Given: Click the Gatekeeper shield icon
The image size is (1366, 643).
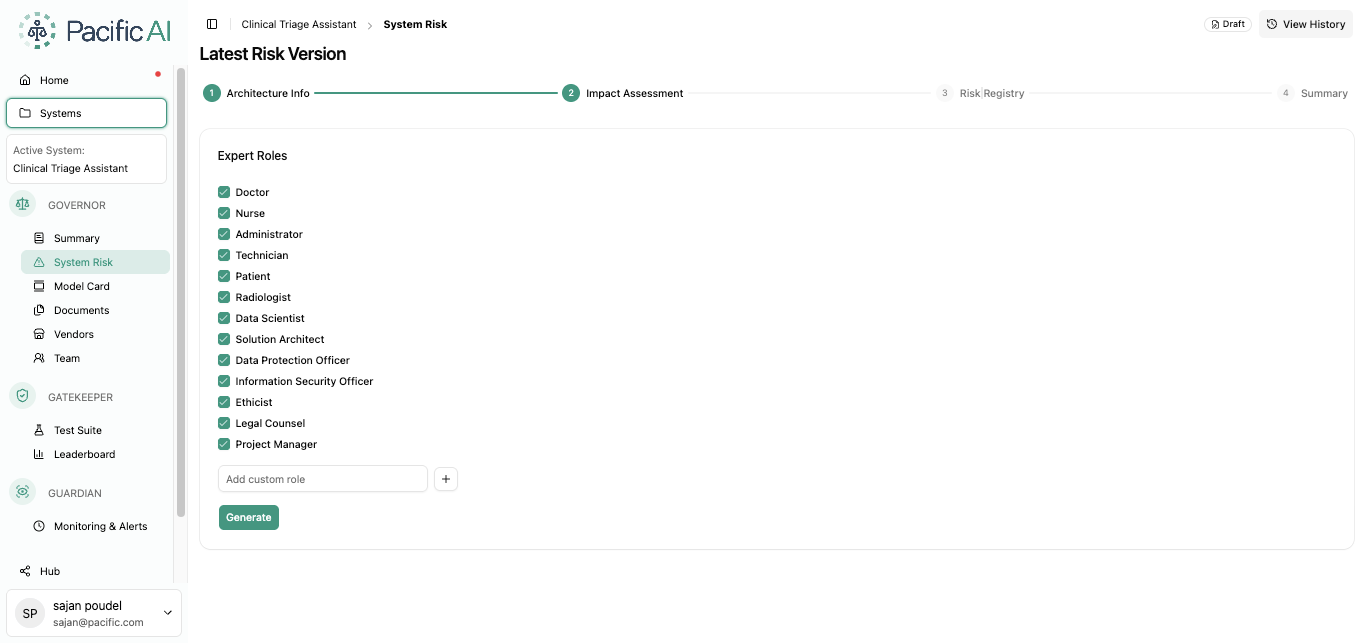Looking at the screenshot, I should click(22, 396).
